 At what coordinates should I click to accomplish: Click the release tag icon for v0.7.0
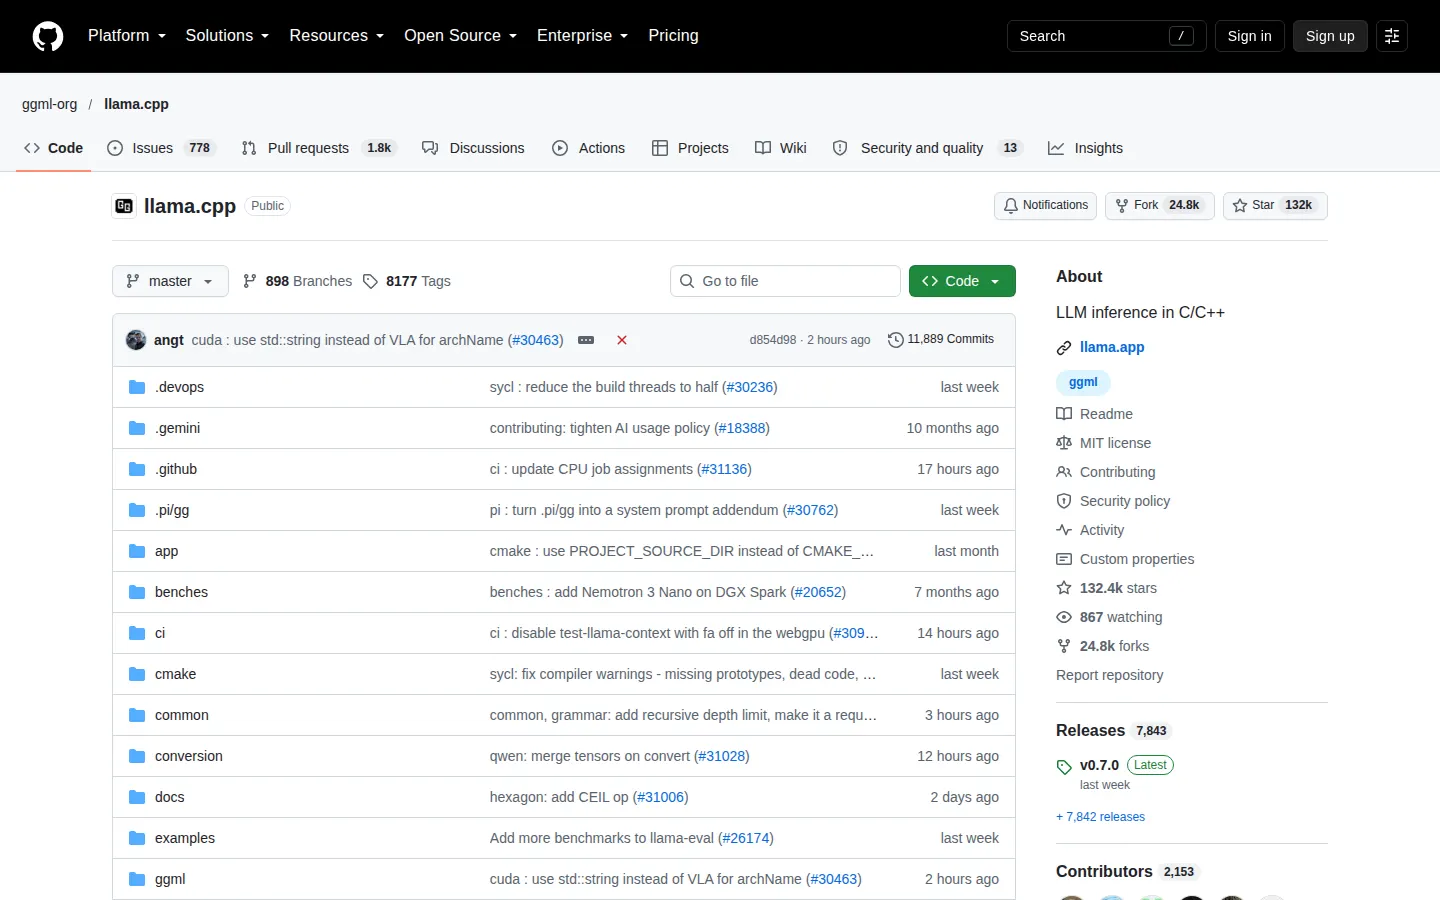pyautogui.click(x=1064, y=767)
